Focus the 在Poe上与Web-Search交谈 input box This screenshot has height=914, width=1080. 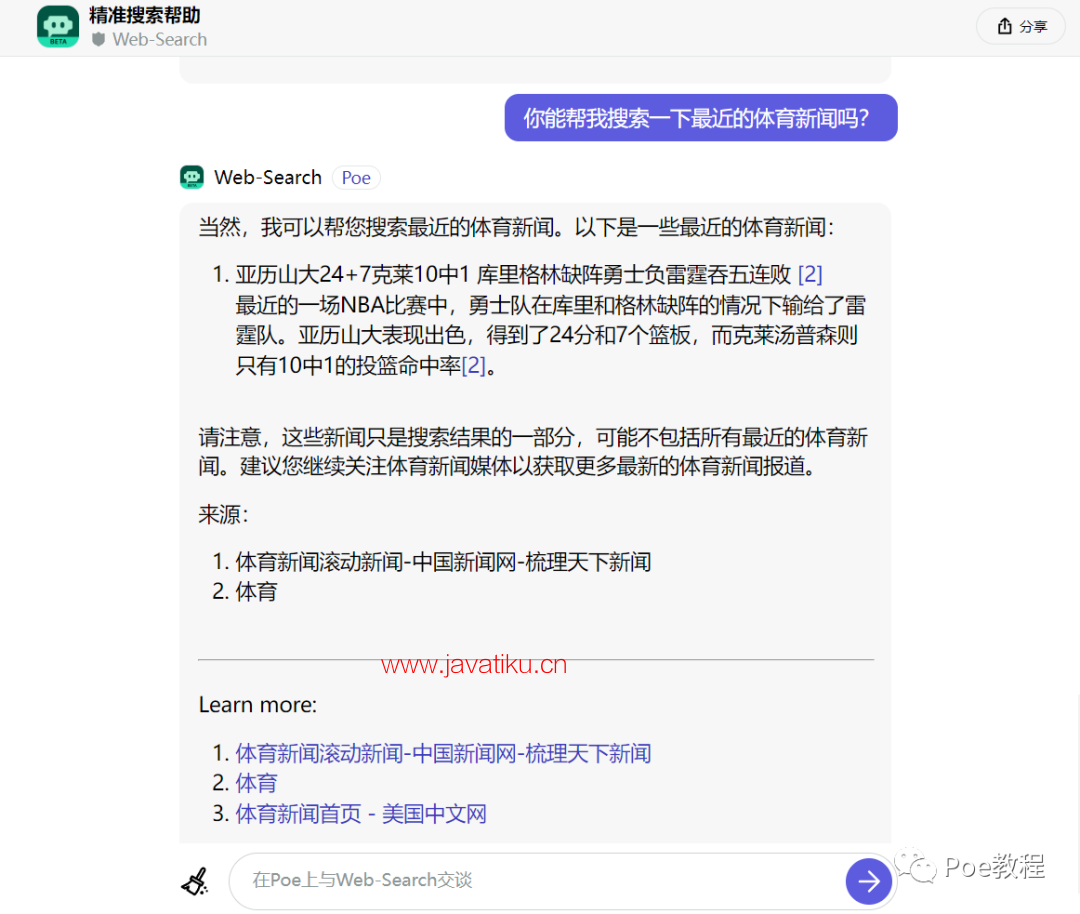click(x=537, y=880)
